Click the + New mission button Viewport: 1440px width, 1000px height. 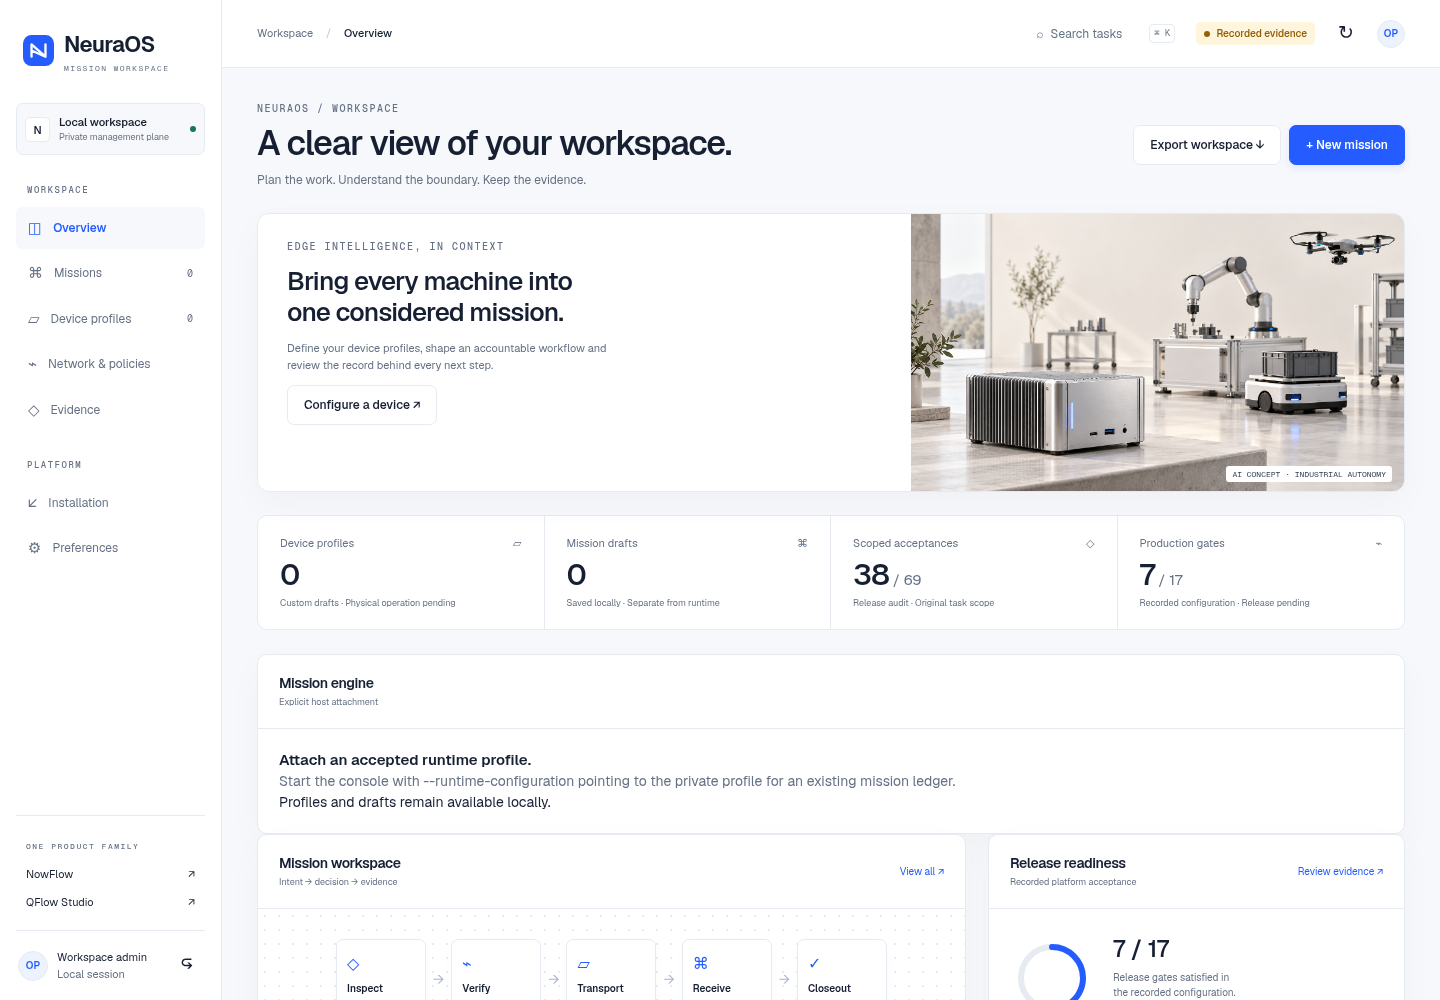[x=1347, y=145]
